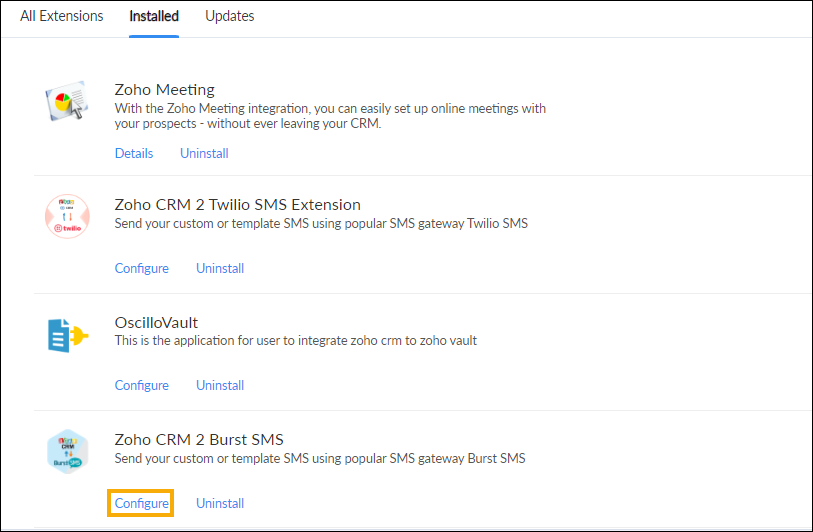Uninstall the Zoho Meeting extension

(204, 153)
